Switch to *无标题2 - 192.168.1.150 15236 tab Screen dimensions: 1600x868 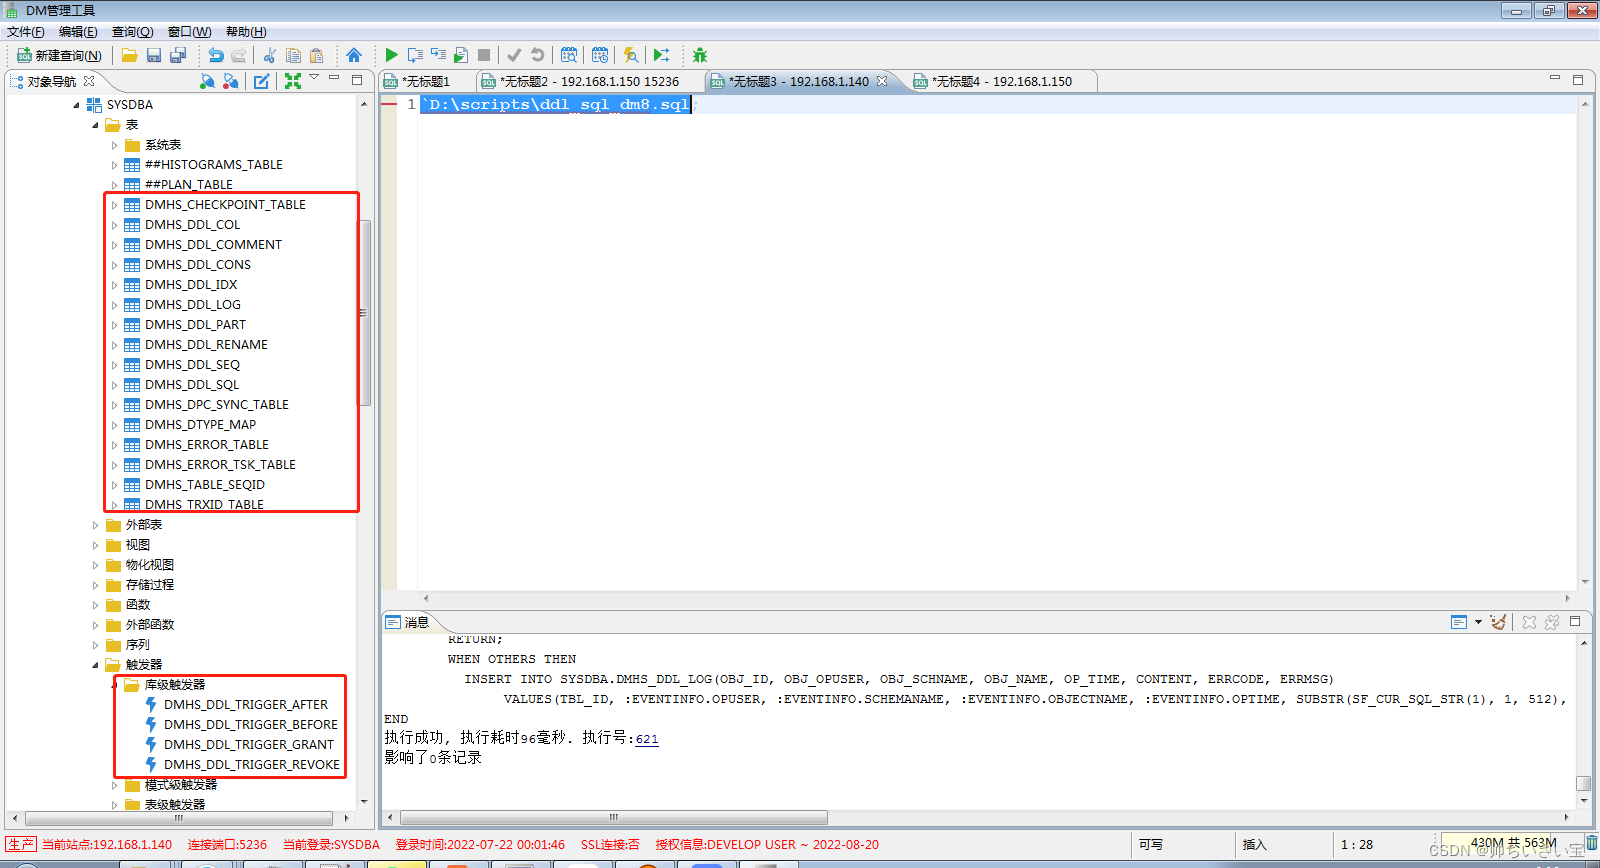pyautogui.click(x=589, y=82)
